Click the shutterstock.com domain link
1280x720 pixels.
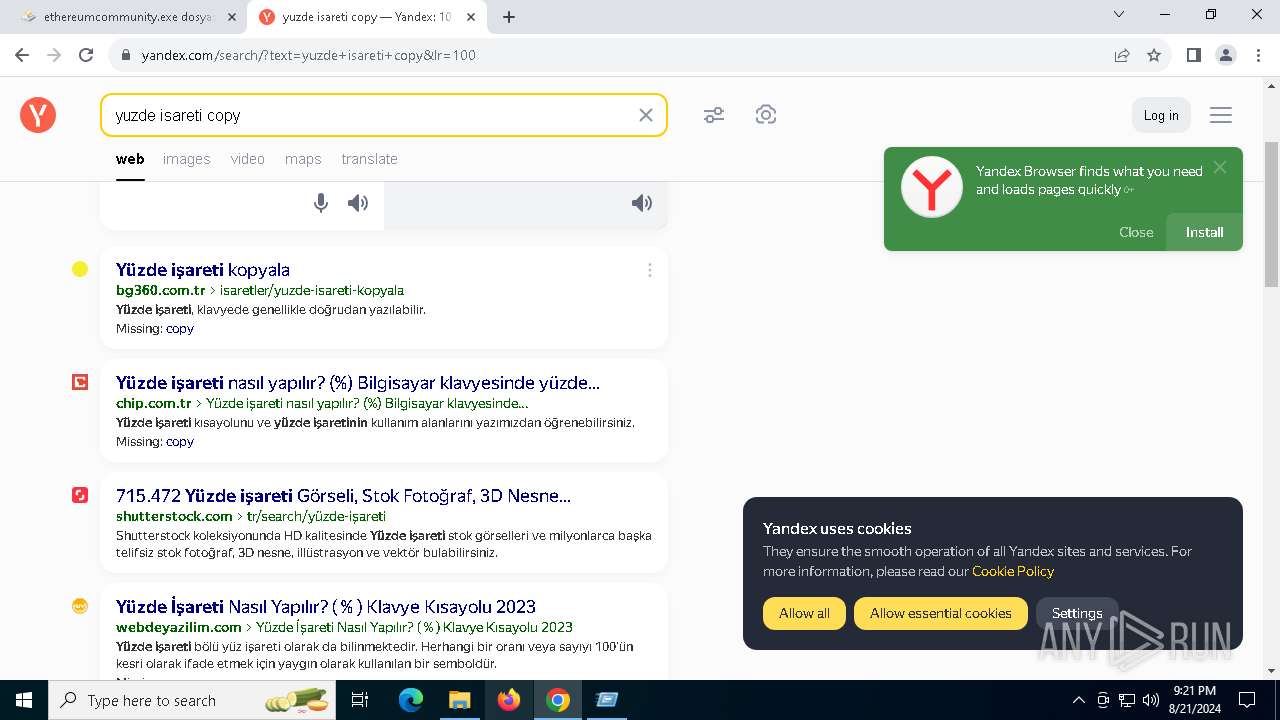point(174,516)
